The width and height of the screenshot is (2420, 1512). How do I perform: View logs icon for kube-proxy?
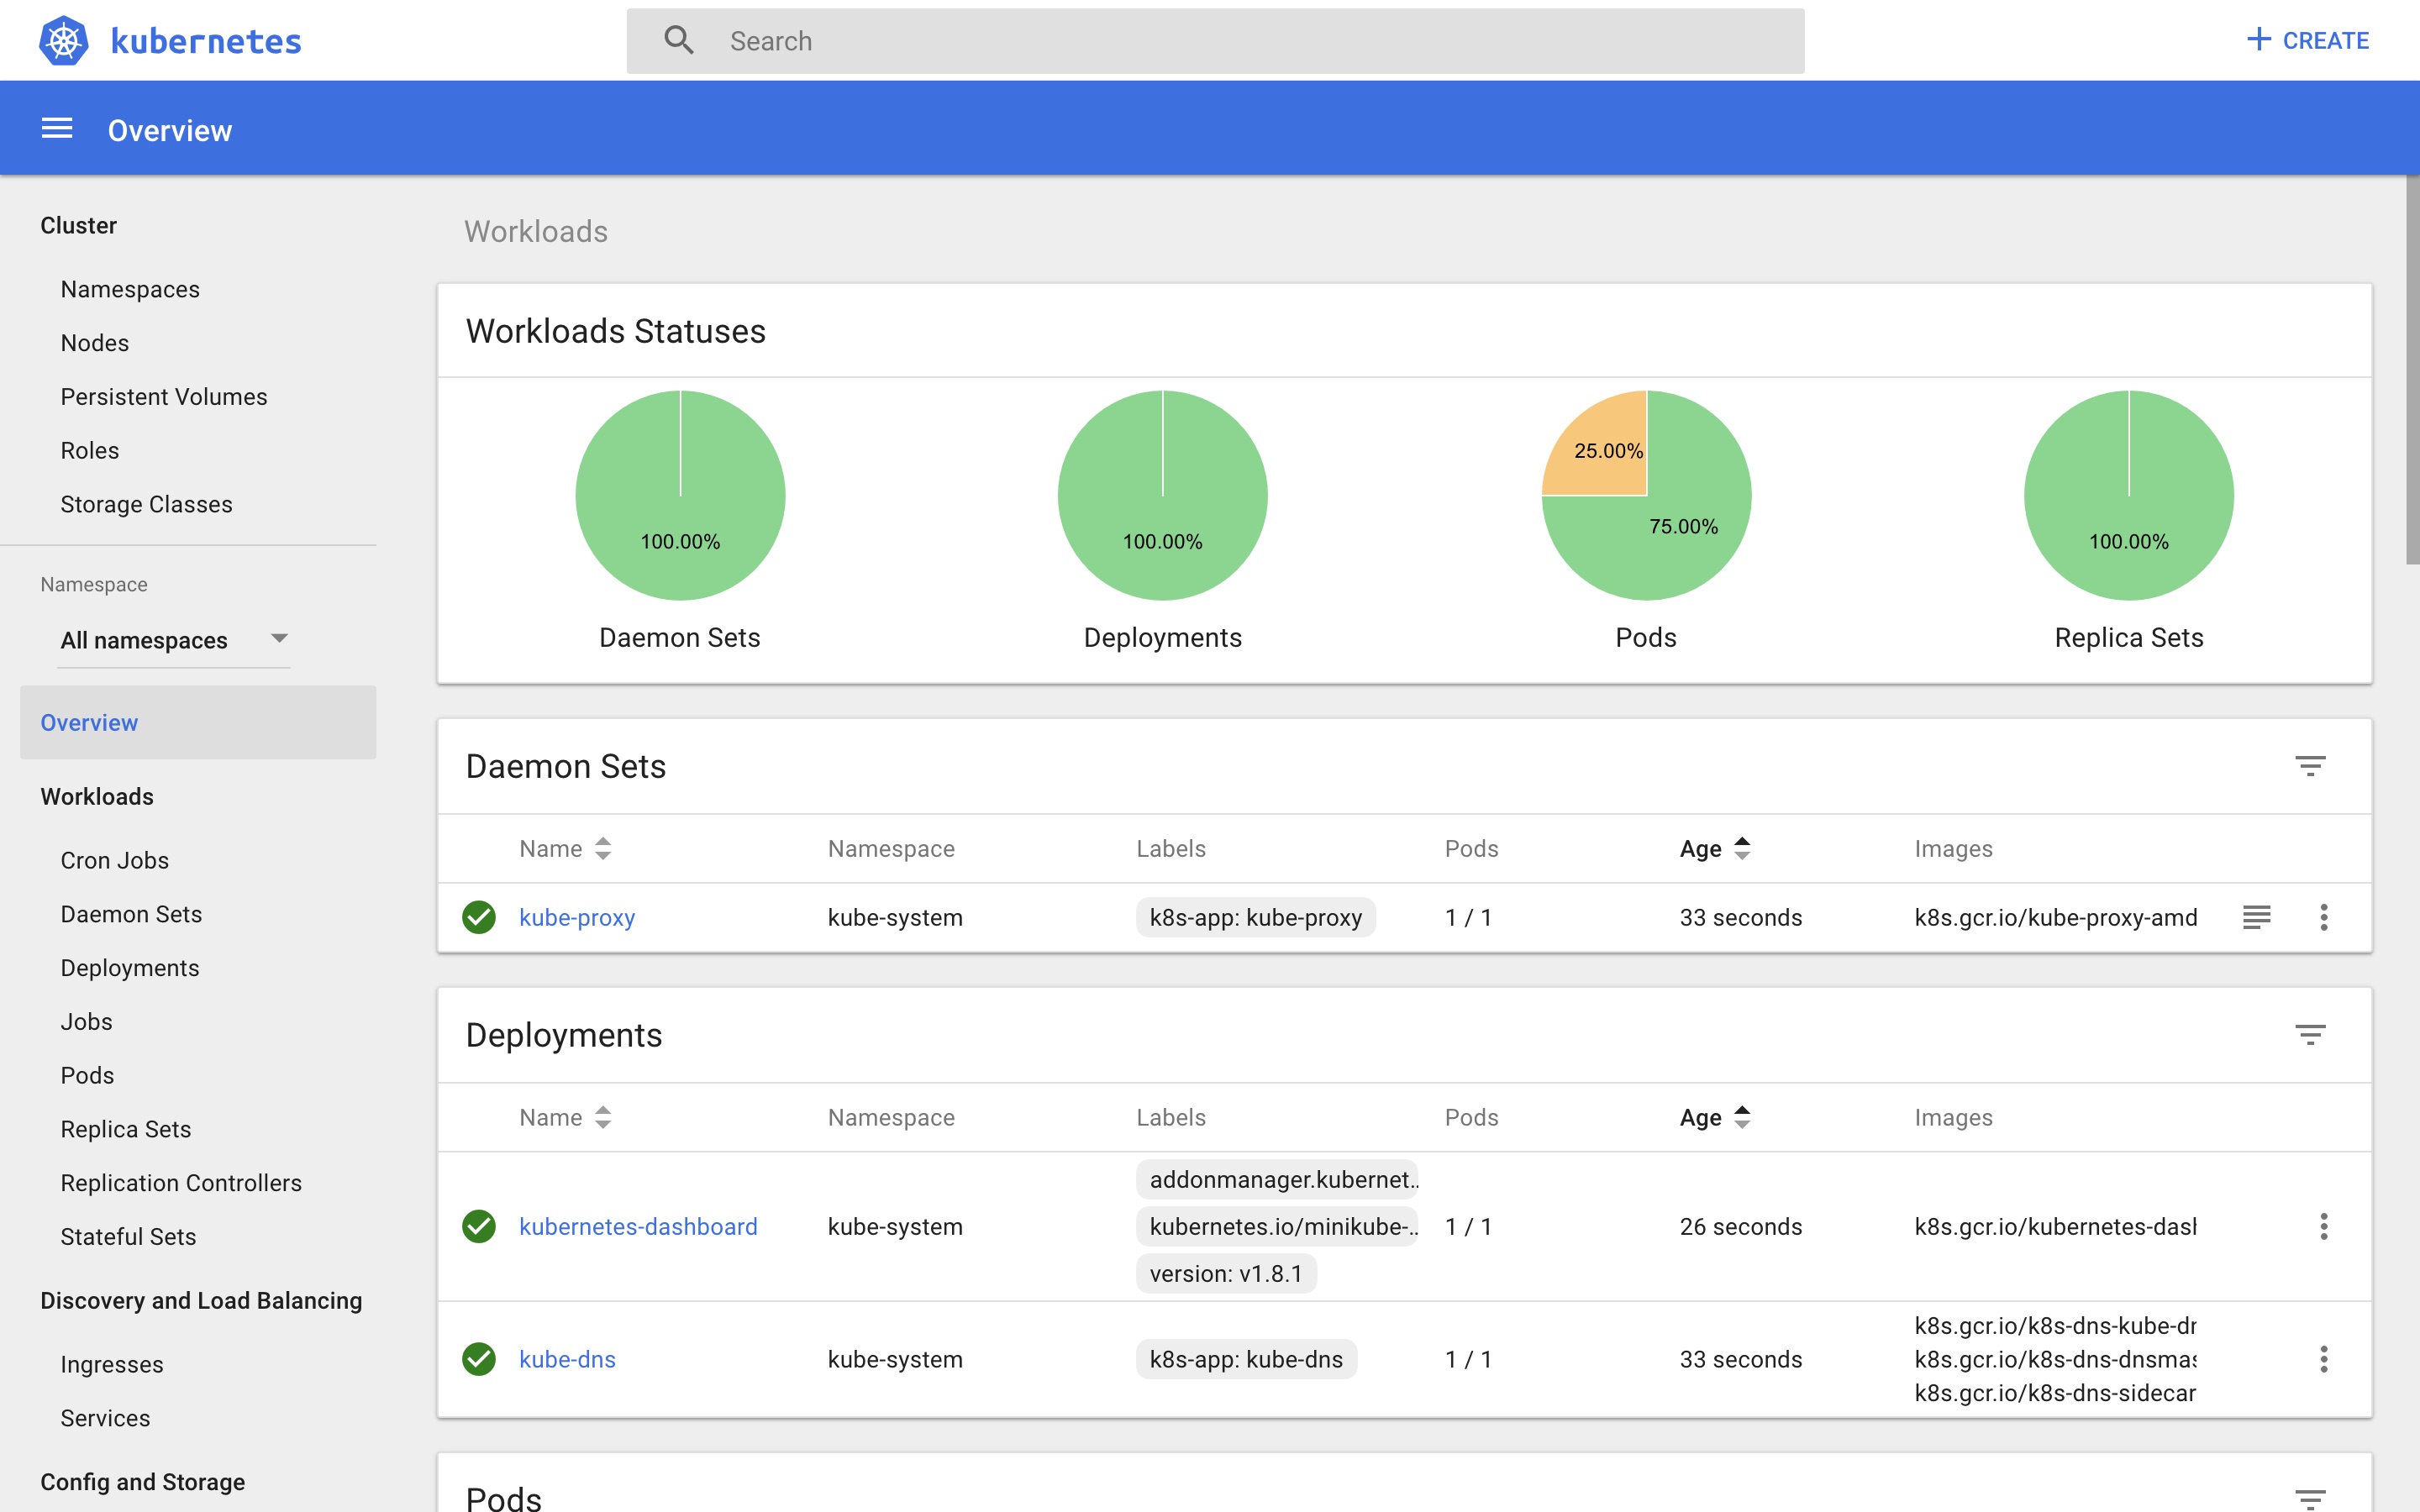coord(2256,917)
